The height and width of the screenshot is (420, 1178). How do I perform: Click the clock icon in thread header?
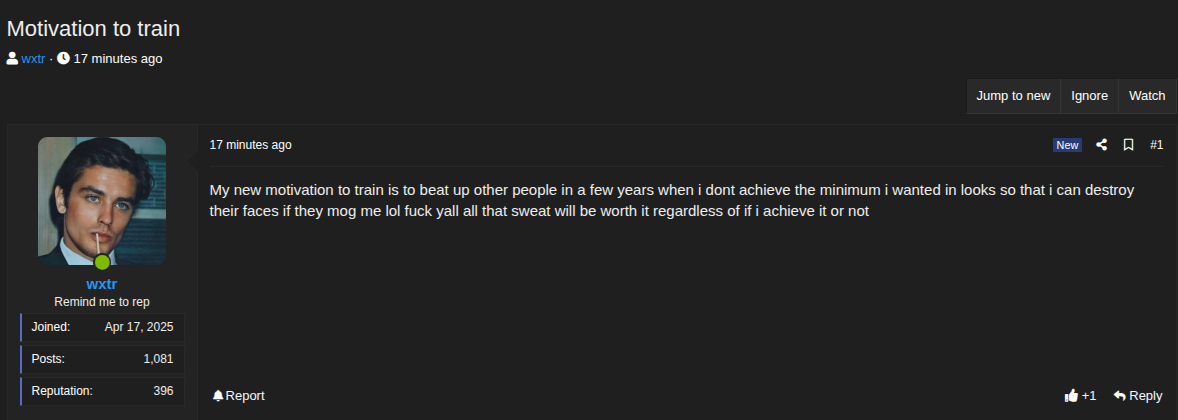click(x=63, y=58)
